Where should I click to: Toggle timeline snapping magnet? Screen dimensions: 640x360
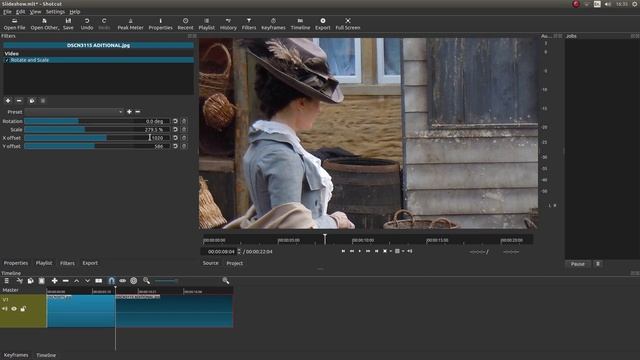(x=111, y=281)
